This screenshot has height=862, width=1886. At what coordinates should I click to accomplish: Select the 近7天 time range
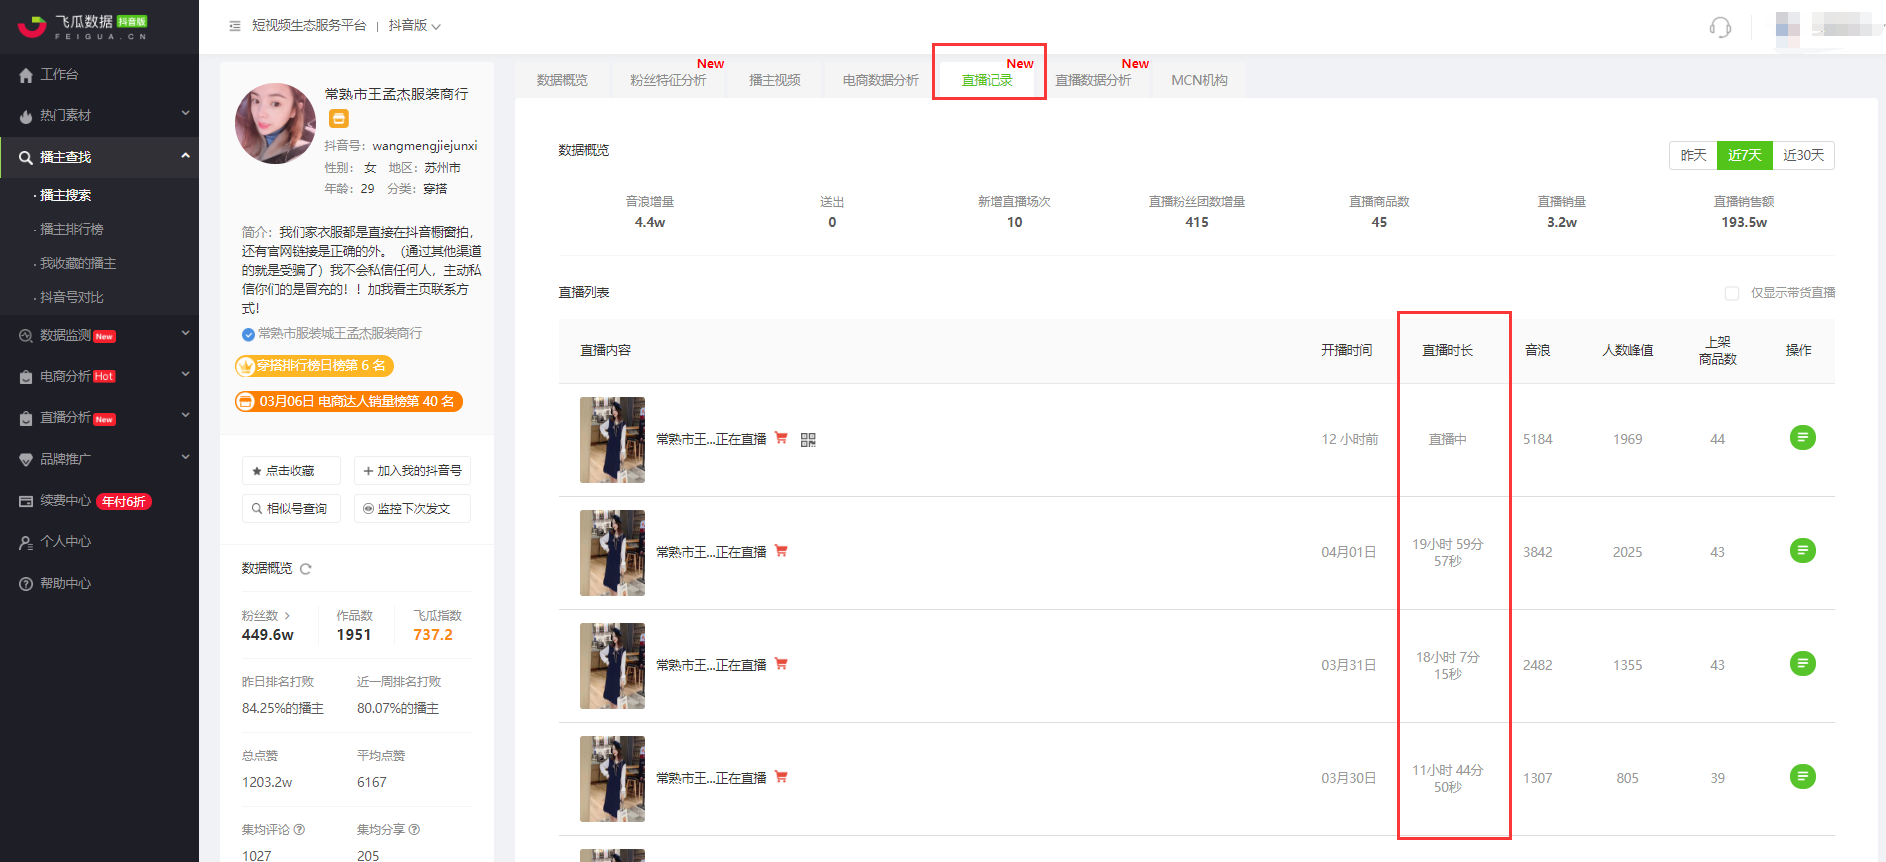point(1745,156)
